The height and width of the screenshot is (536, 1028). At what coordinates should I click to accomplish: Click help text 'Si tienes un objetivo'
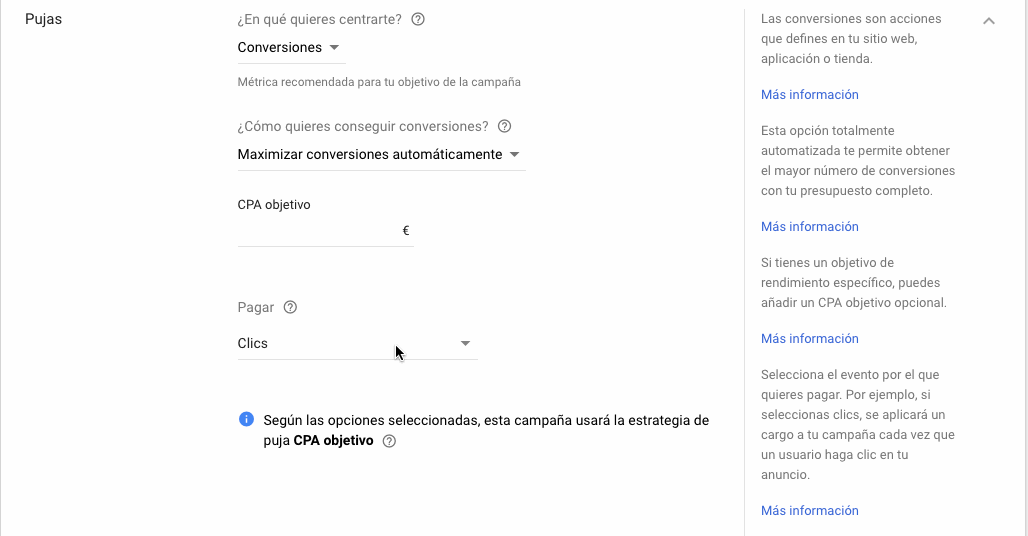(854, 282)
